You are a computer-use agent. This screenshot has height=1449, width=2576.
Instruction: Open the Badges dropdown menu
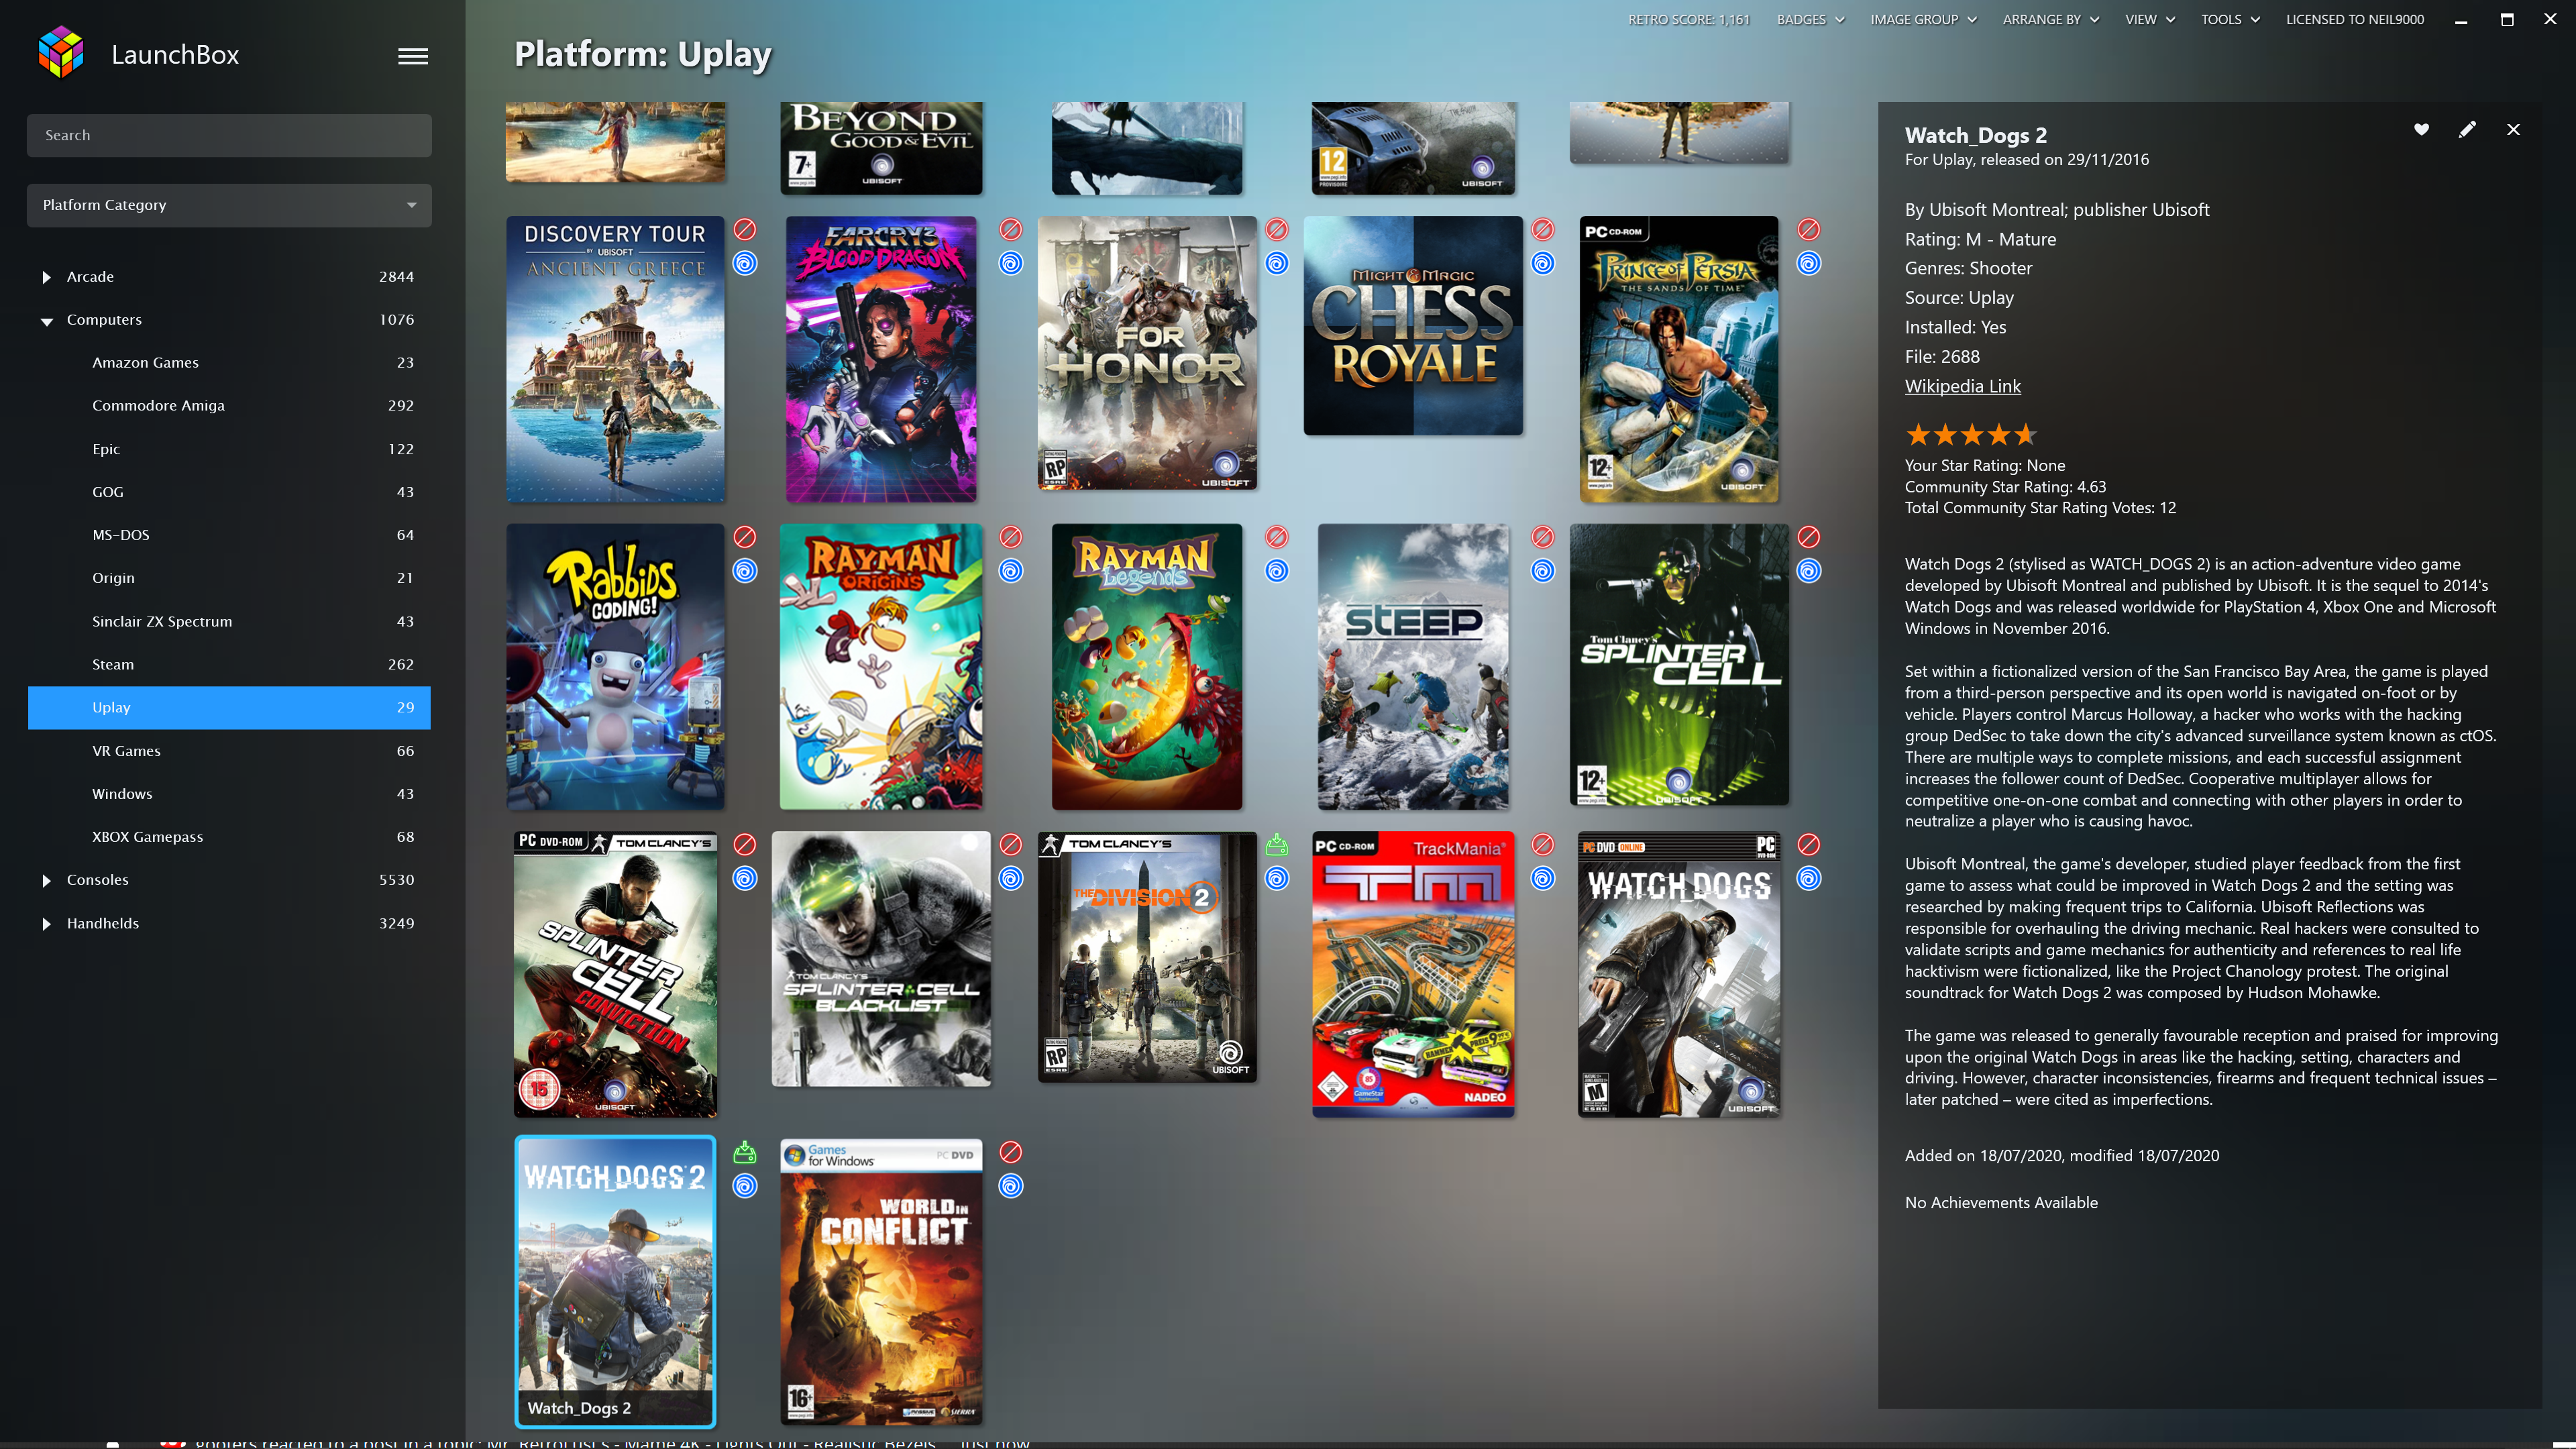tap(1810, 19)
